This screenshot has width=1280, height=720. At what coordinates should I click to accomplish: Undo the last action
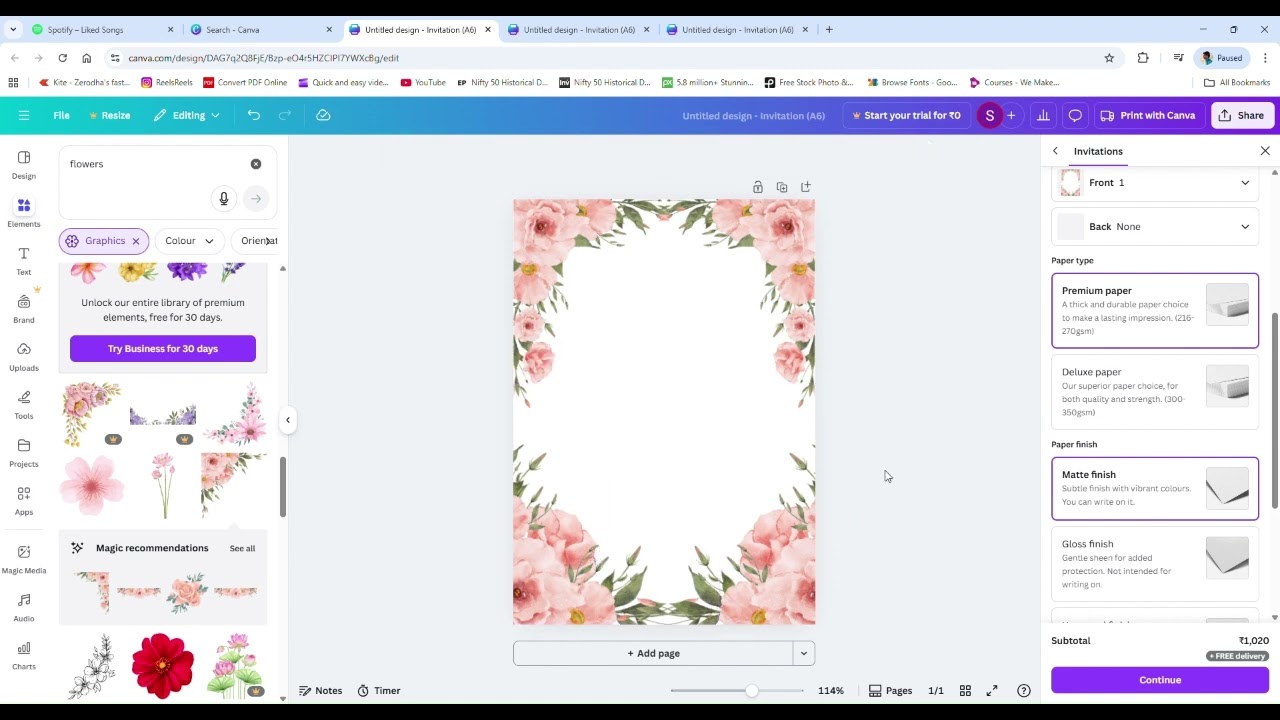[x=254, y=115]
